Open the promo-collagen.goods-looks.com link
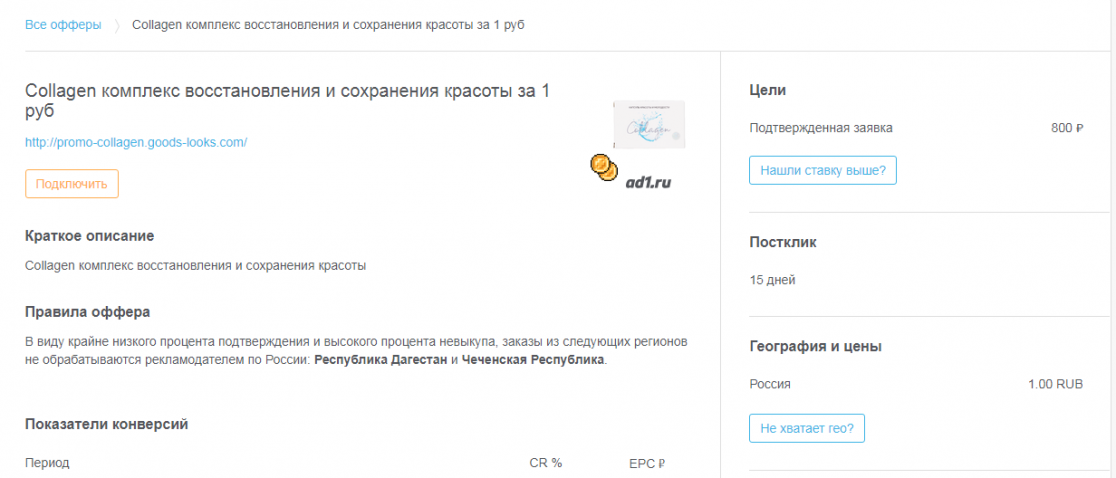 [136, 142]
